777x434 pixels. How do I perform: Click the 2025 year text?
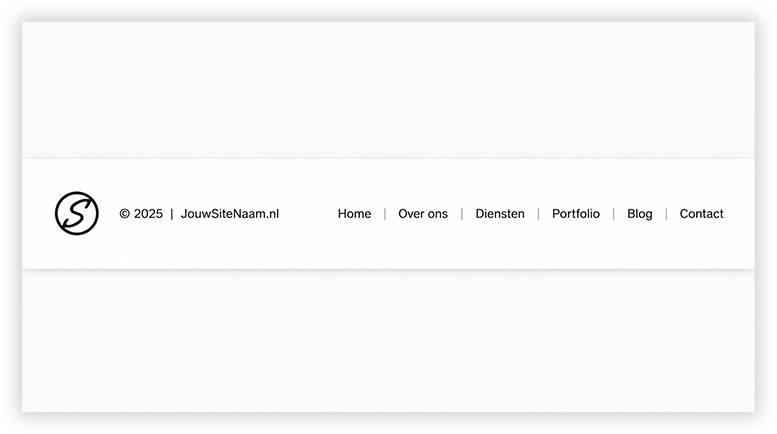click(x=148, y=214)
